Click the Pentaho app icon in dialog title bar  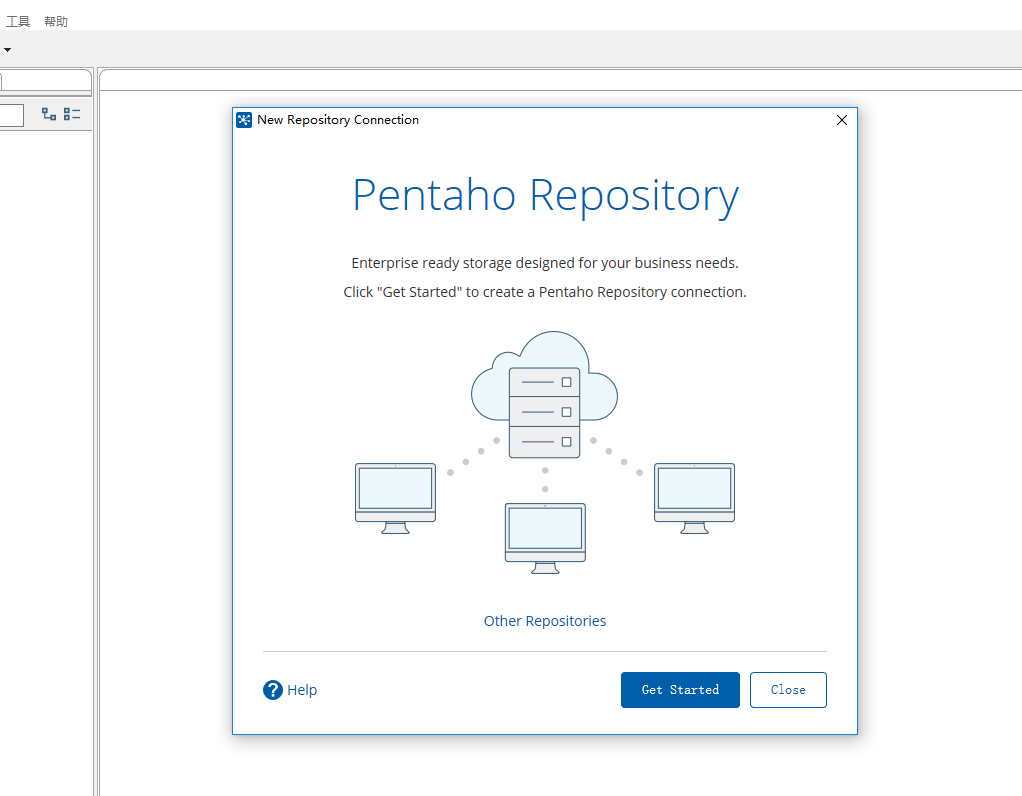[244, 120]
